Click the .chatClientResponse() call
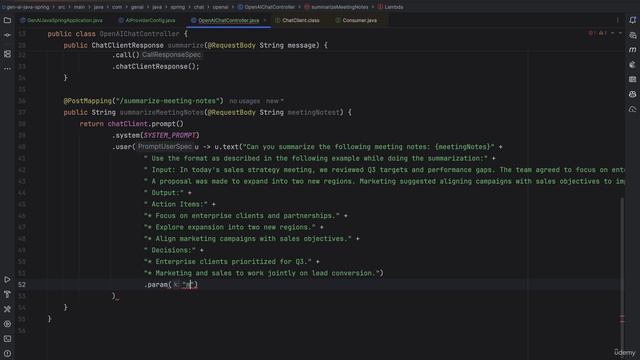Viewport: 640px width, 360px height. coord(156,67)
